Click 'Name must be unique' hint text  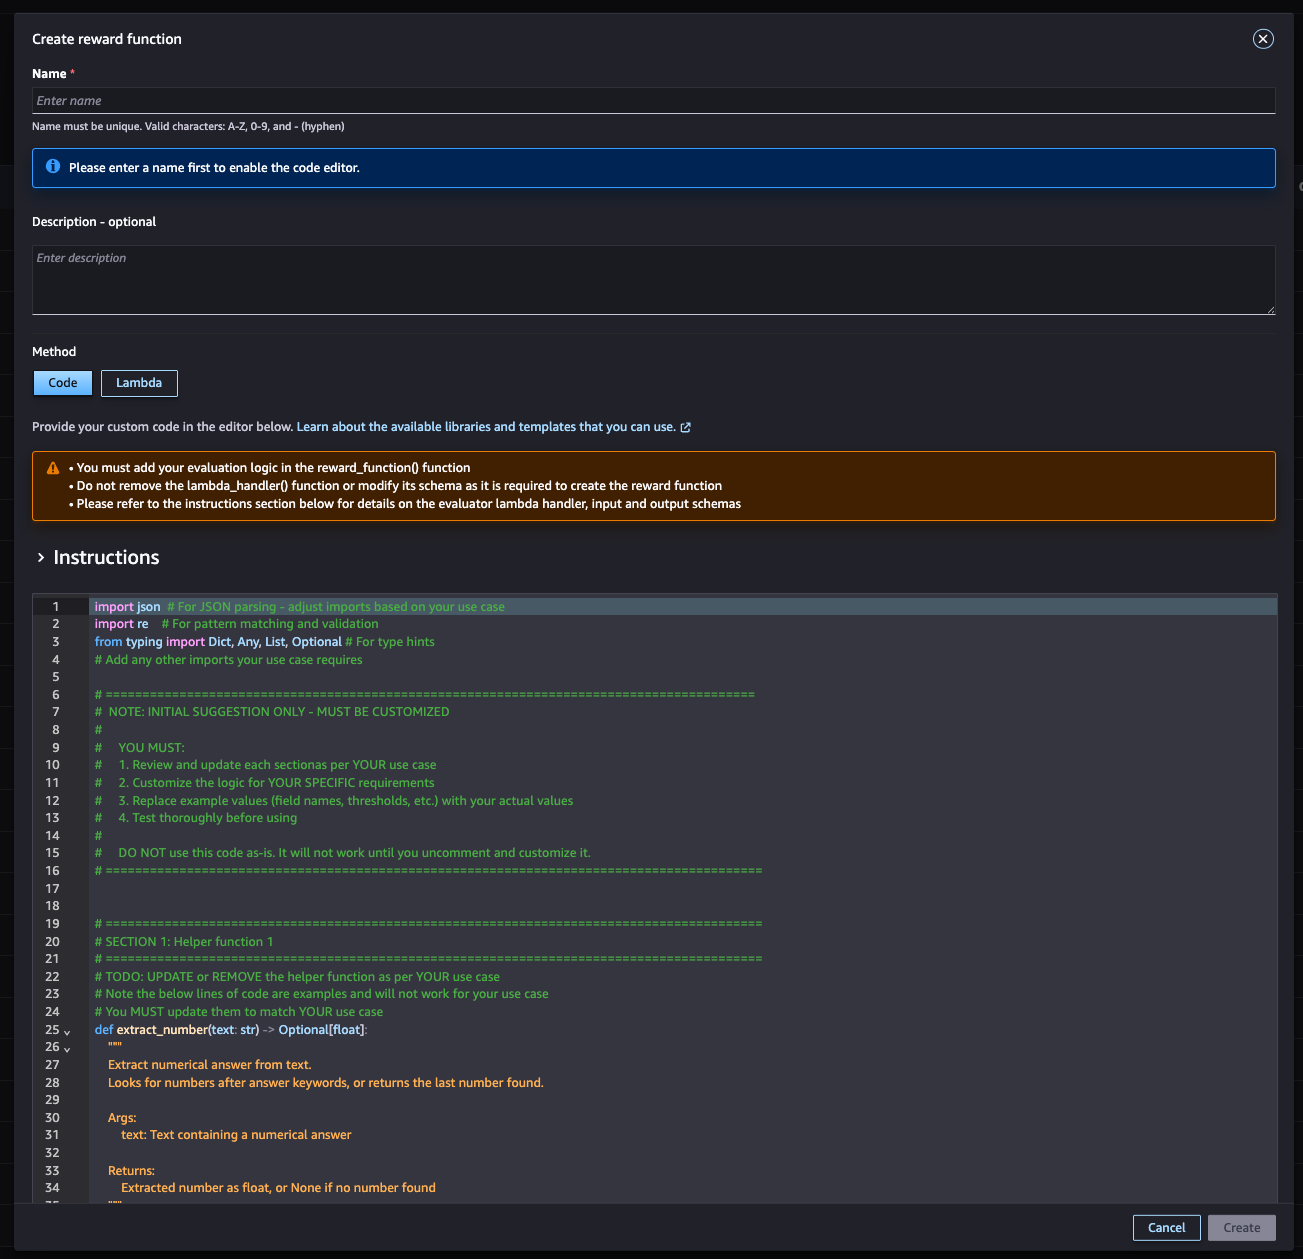click(x=188, y=127)
